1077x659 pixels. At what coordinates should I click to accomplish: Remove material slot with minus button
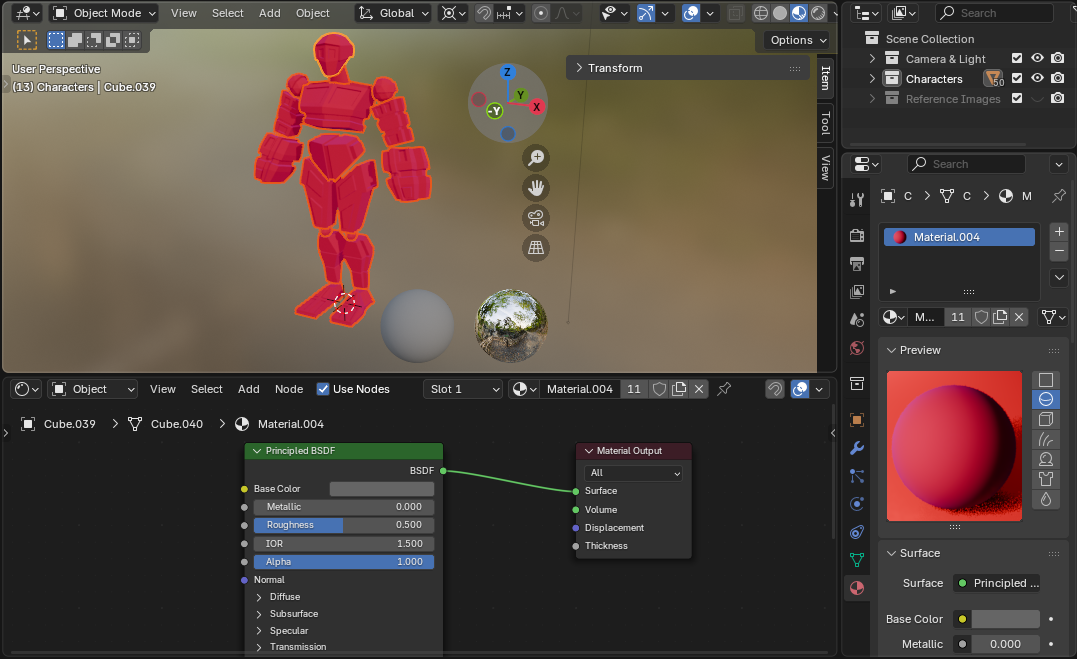point(1058,251)
